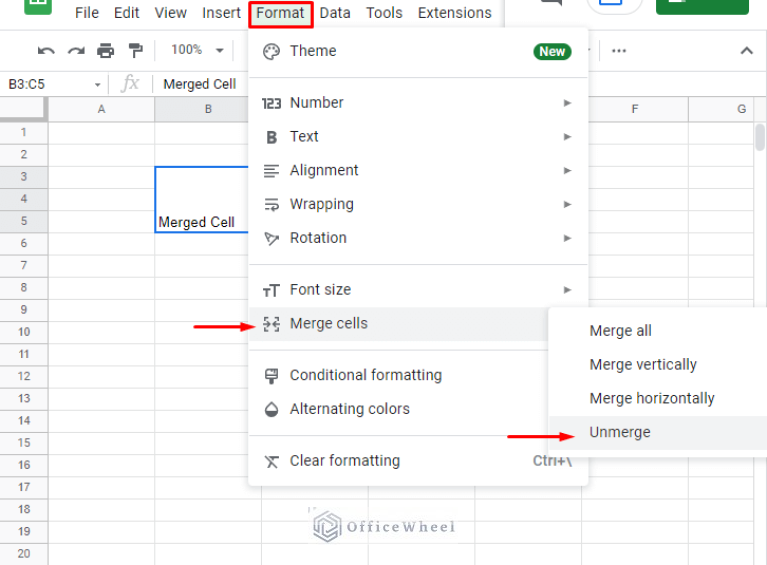
Task: Open the more toolbar options ellipsis
Action: tap(619, 51)
